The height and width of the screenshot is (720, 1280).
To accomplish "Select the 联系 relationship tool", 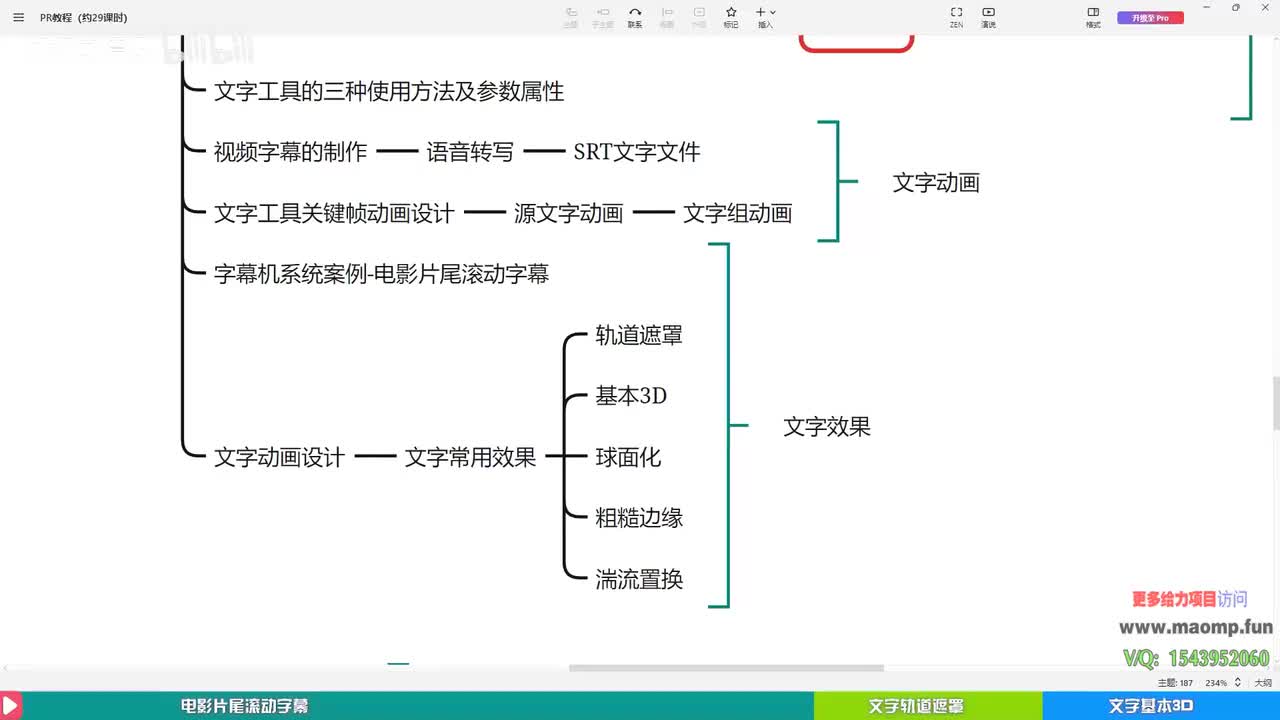I will [635, 17].
